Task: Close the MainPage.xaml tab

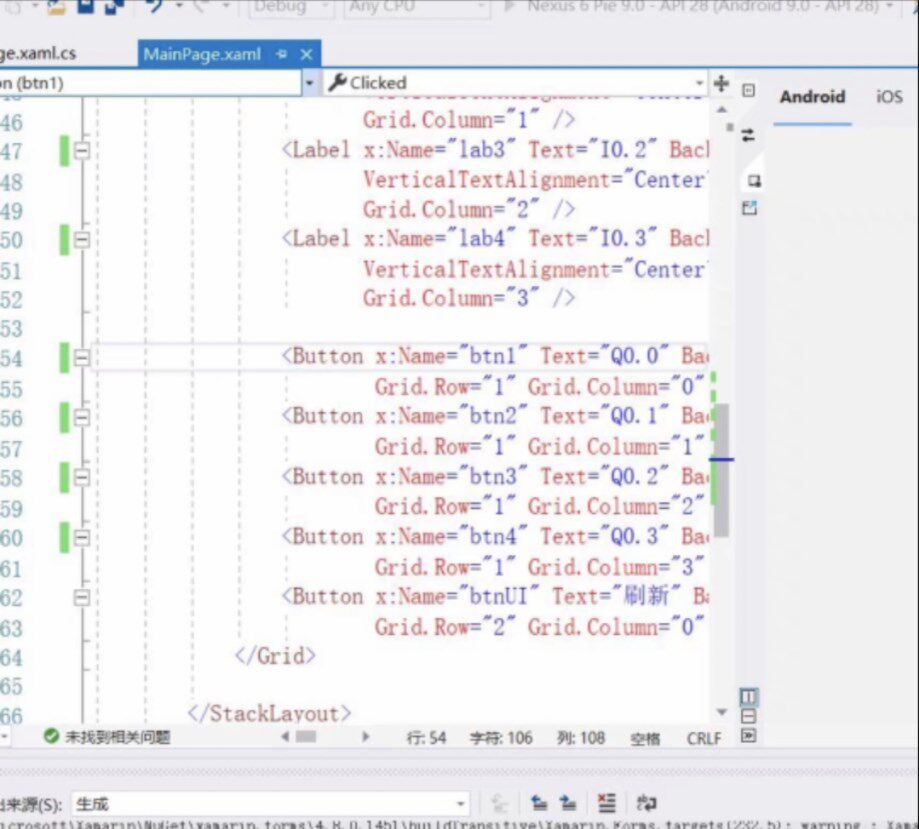Action: coord(306,55)
